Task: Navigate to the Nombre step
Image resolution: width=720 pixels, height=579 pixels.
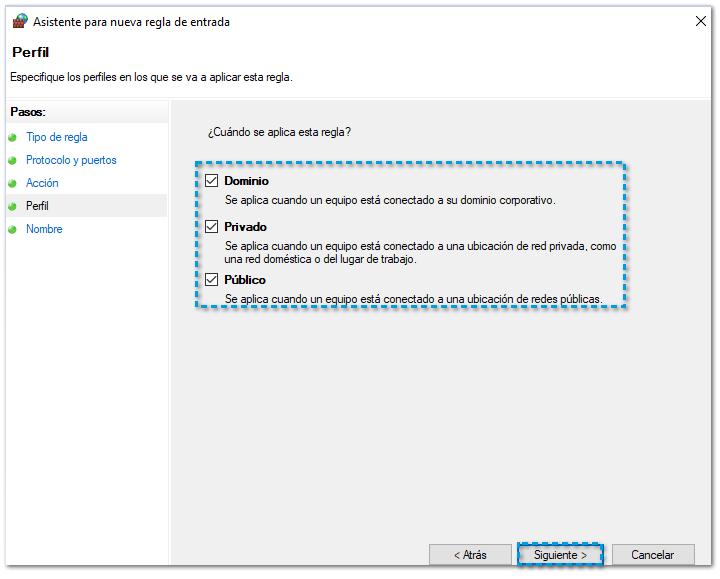Action: coord(44,229)
